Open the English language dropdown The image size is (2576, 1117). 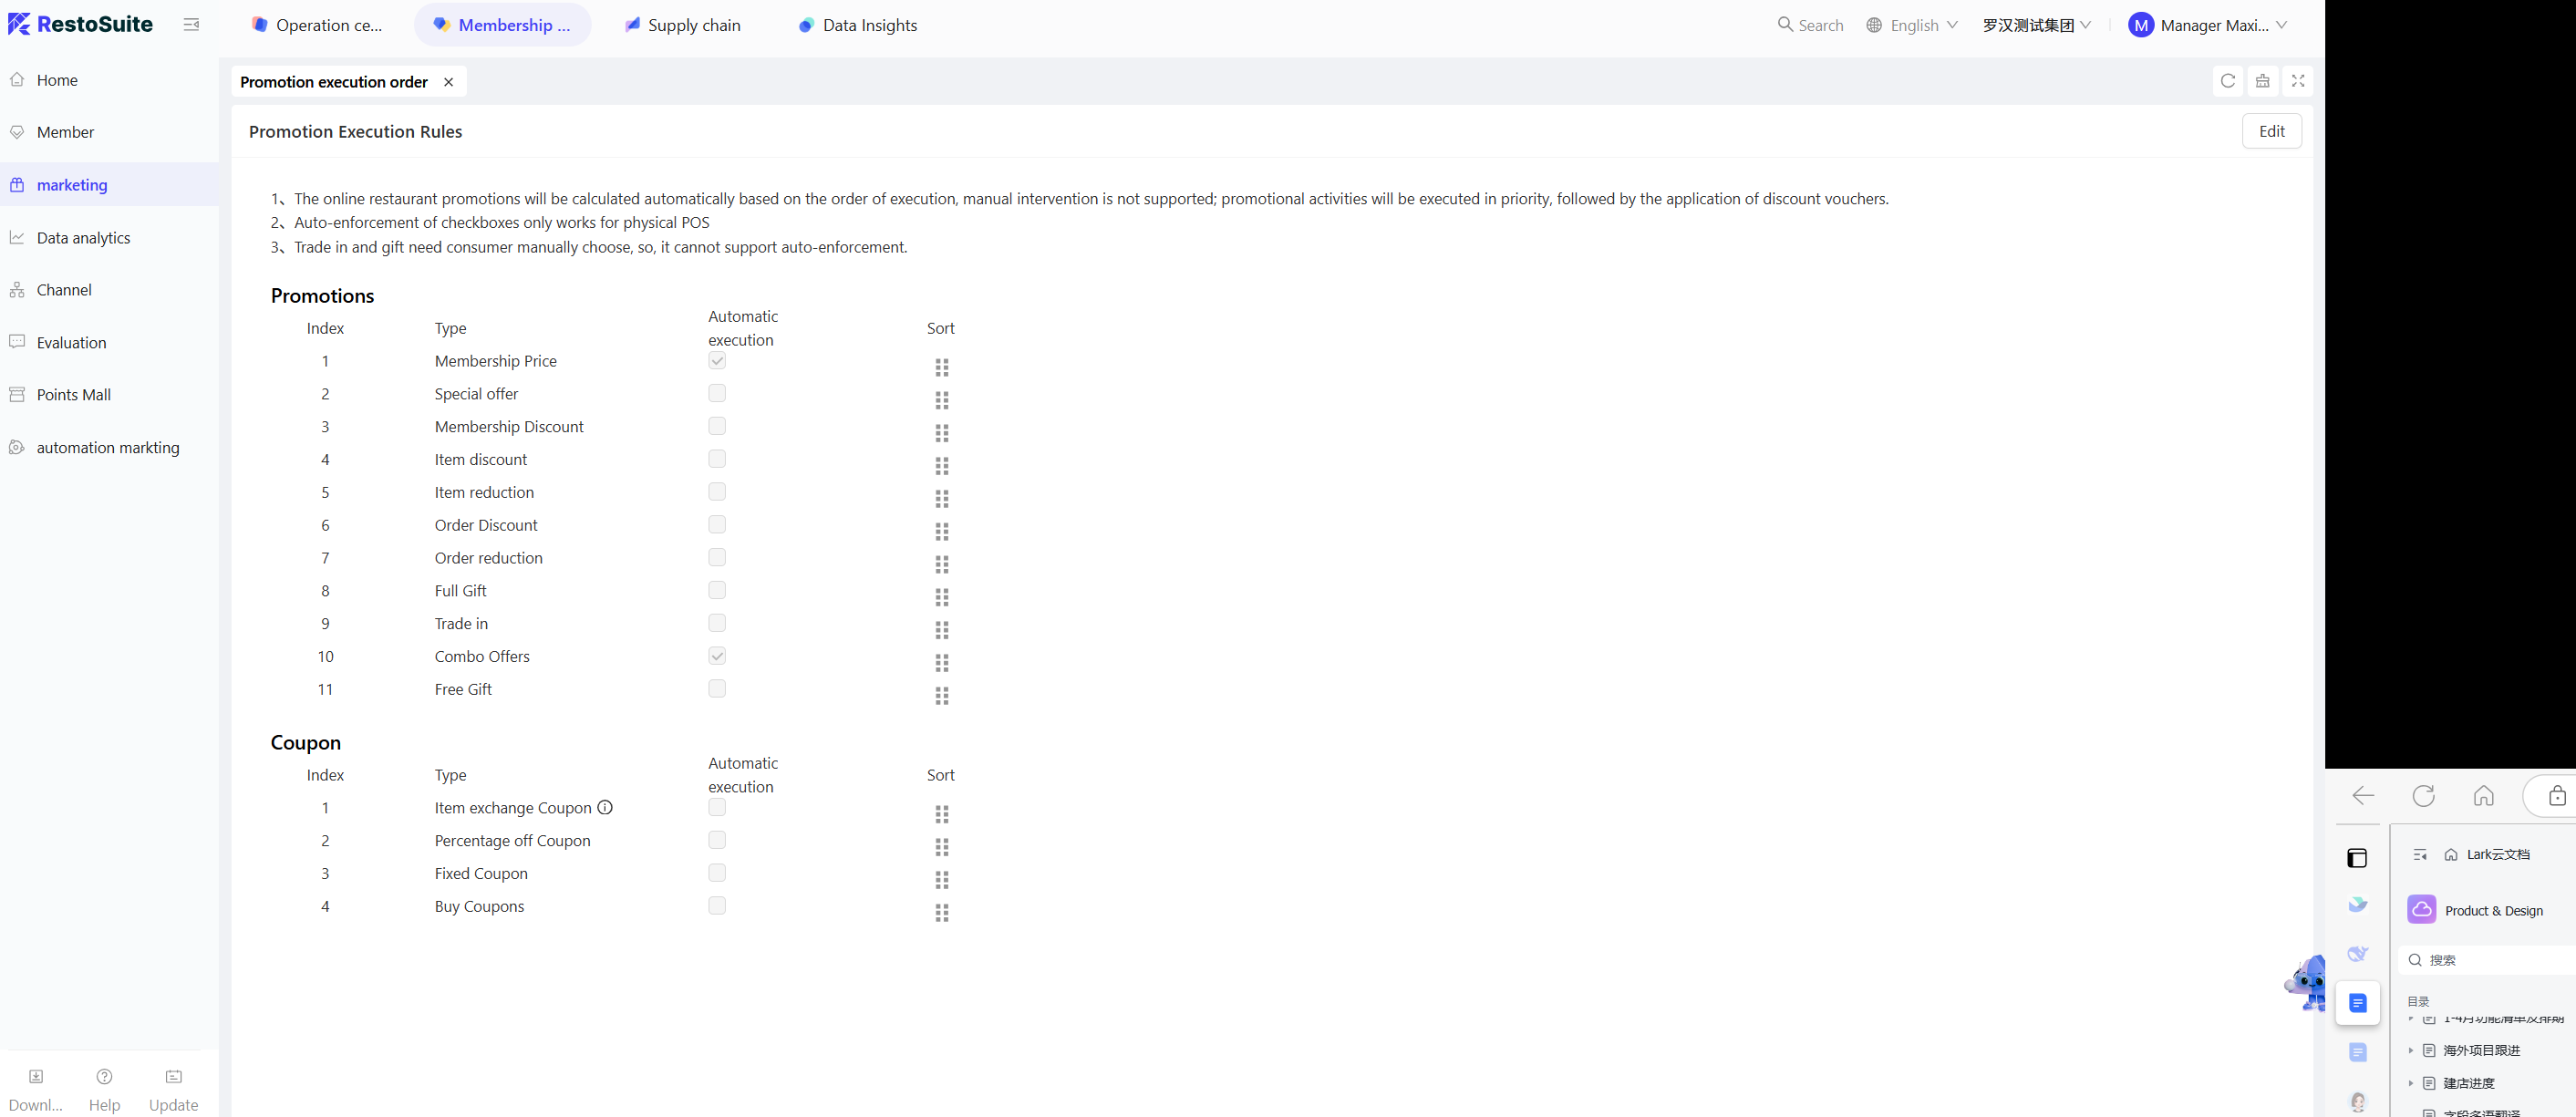click(x=1912, y=25)
